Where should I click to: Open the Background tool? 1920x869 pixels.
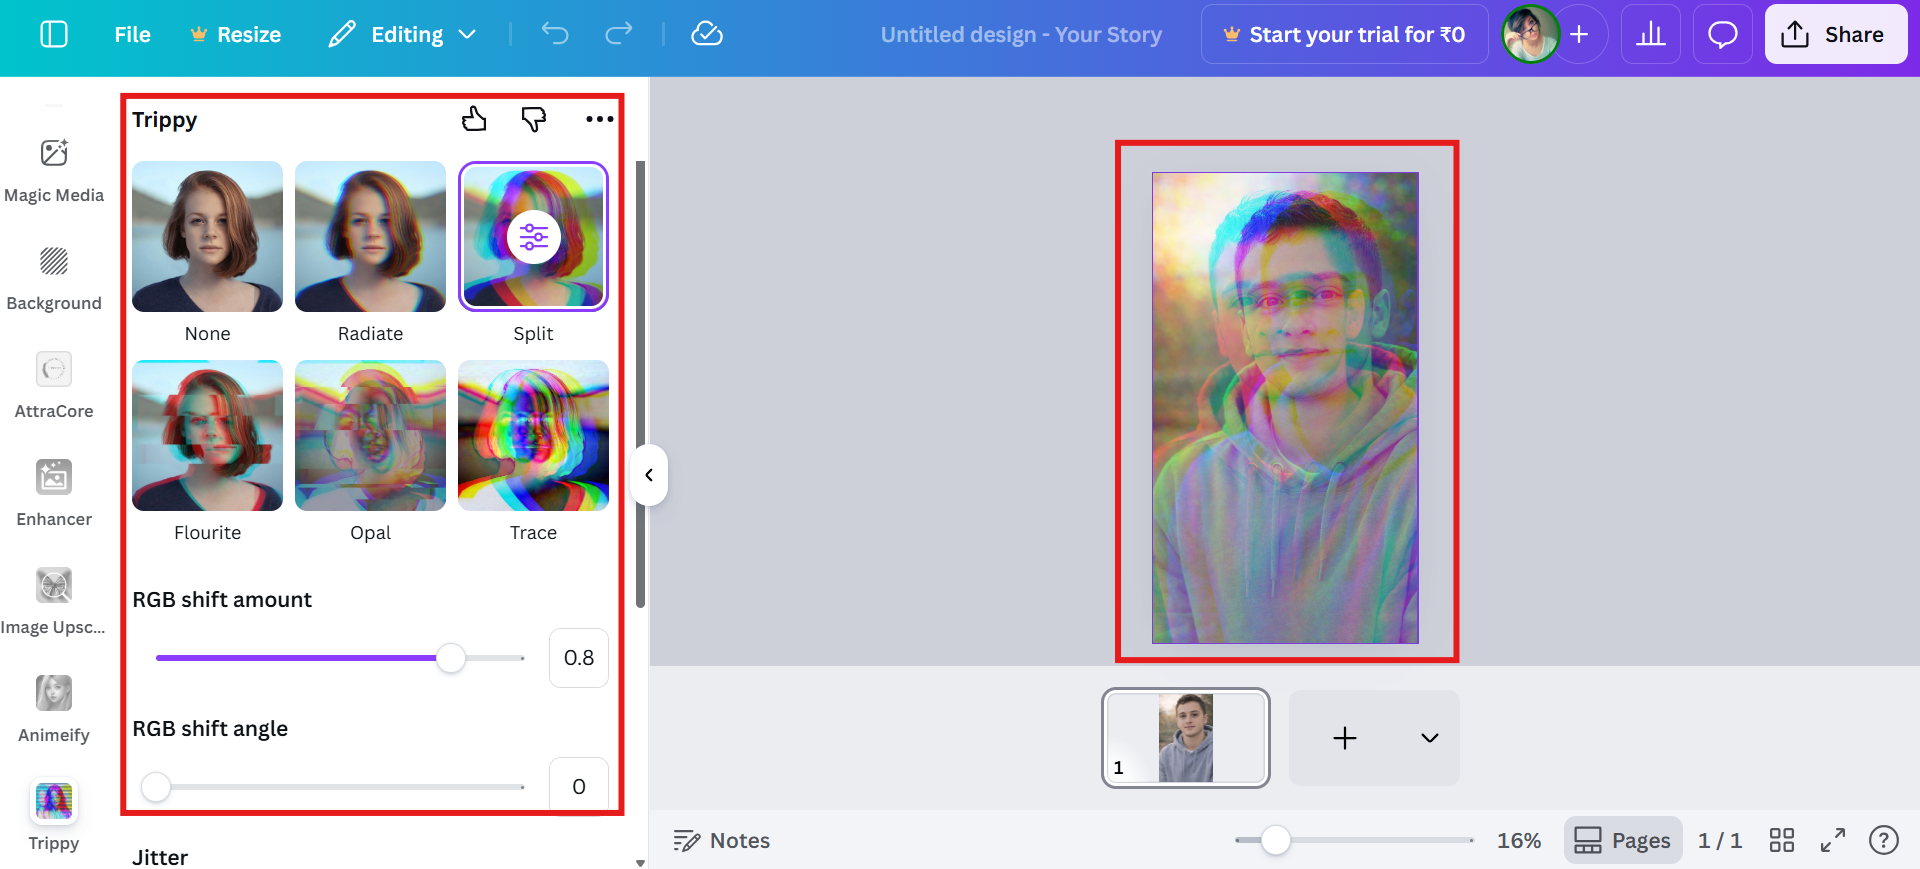[x=54, y=278]
